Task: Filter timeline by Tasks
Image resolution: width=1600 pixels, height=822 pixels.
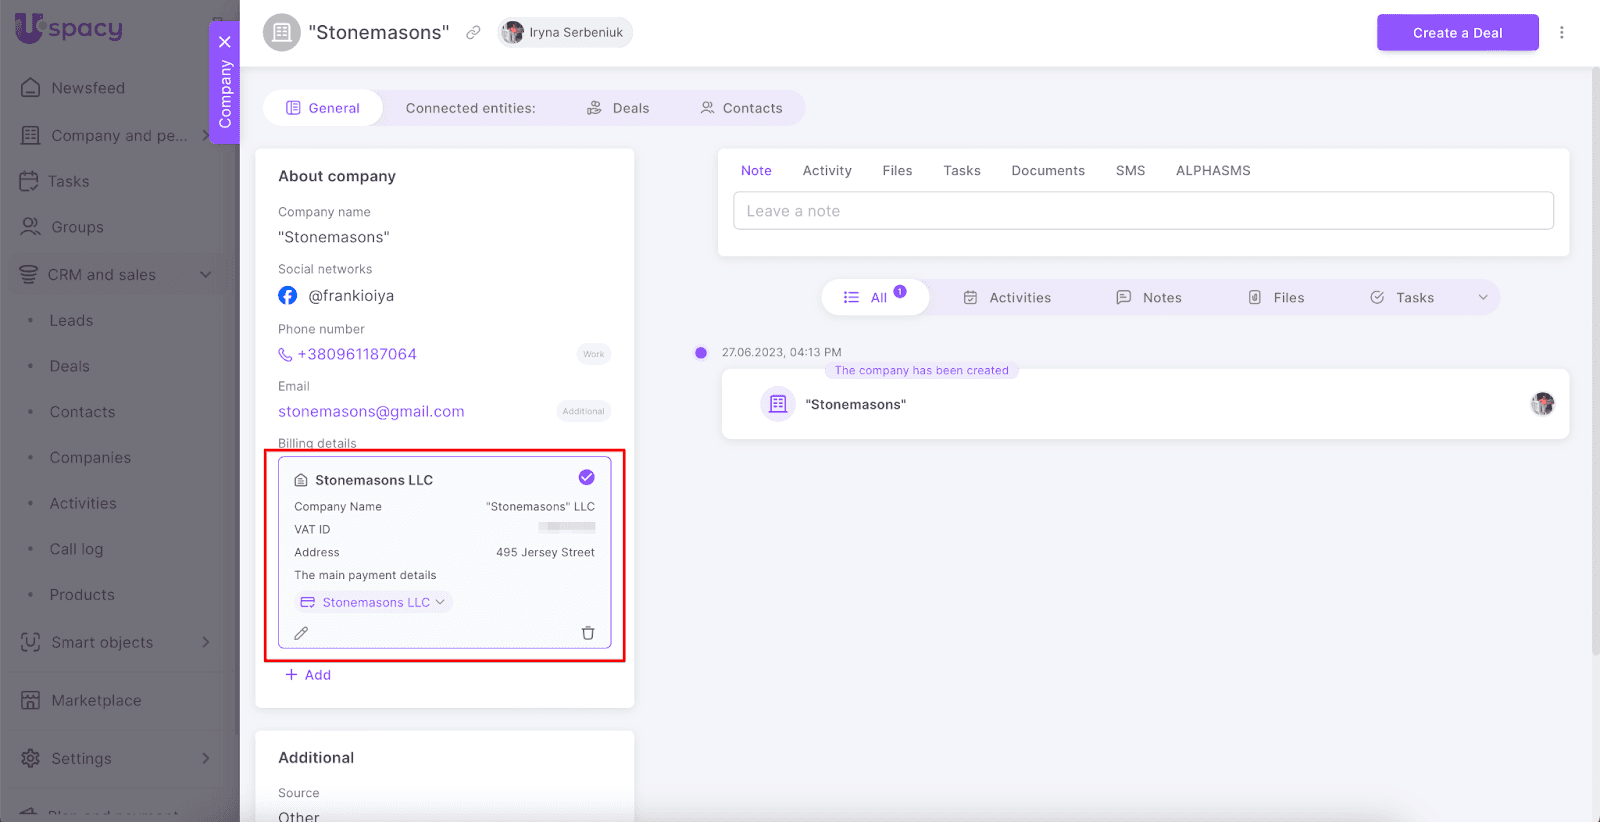Action: [1402, 298]
